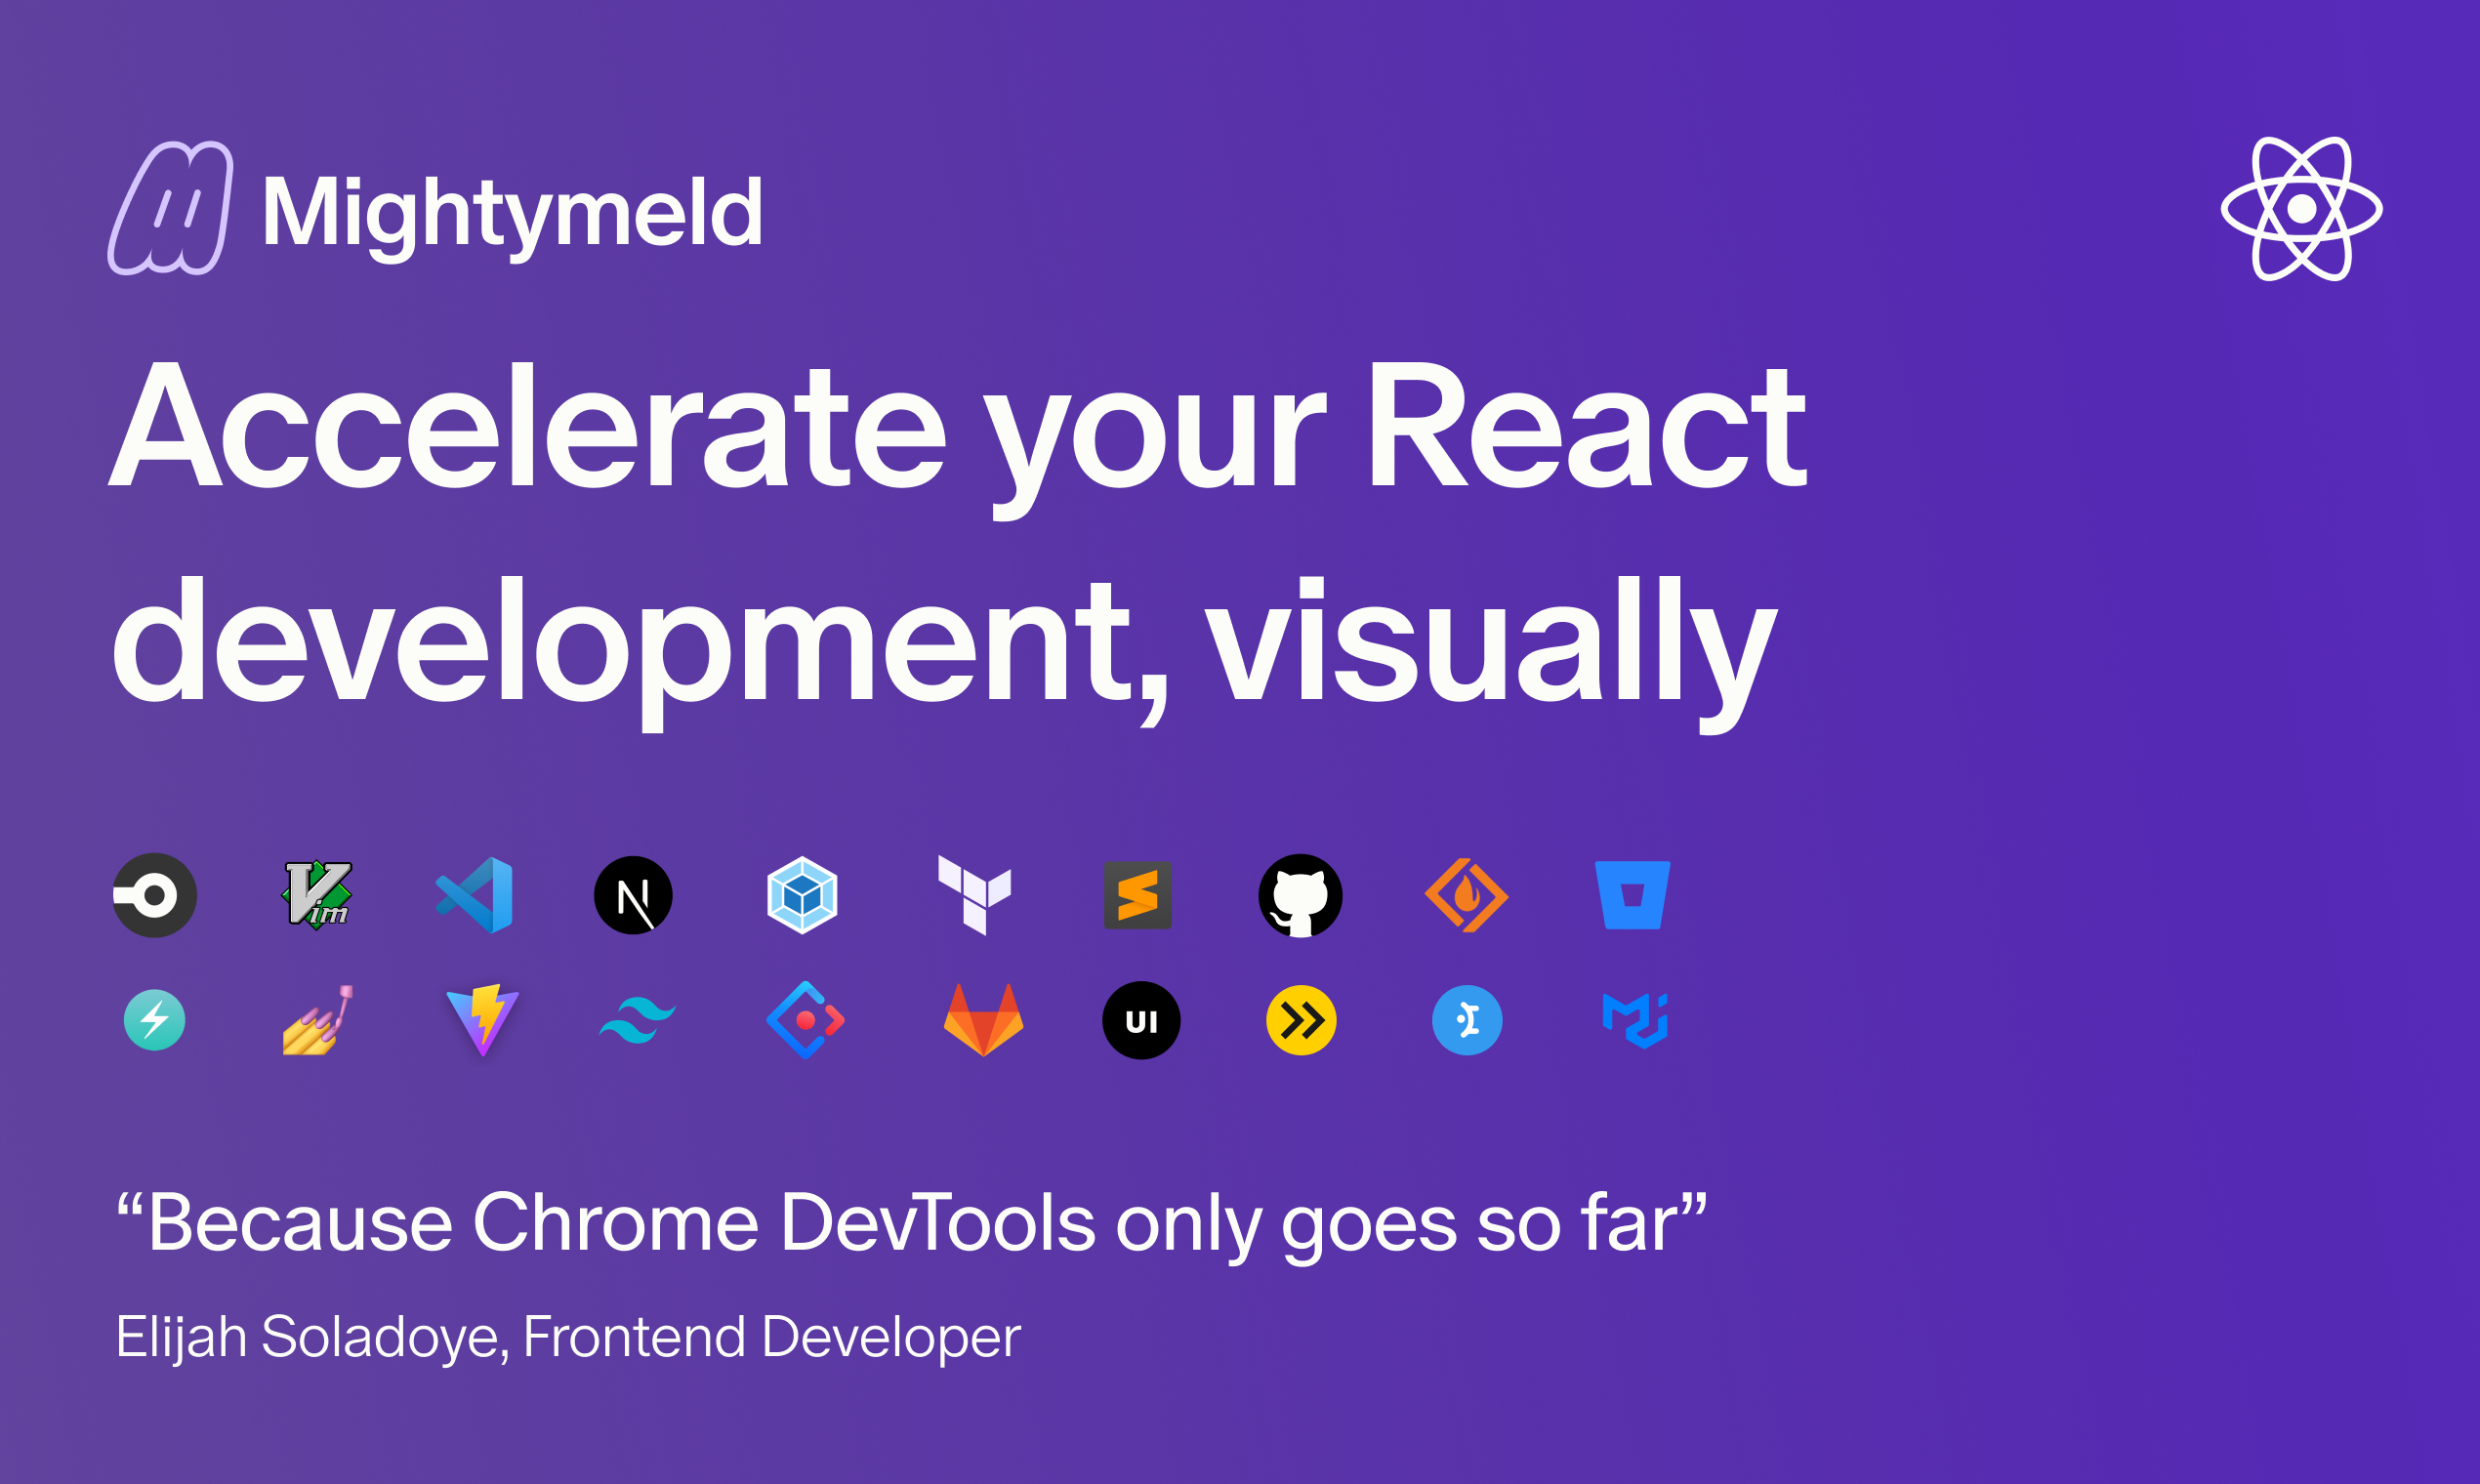Click the Vim logo icon
Image resolution: width=2480 pixels, height=1484 pixels.
(318, 895)
